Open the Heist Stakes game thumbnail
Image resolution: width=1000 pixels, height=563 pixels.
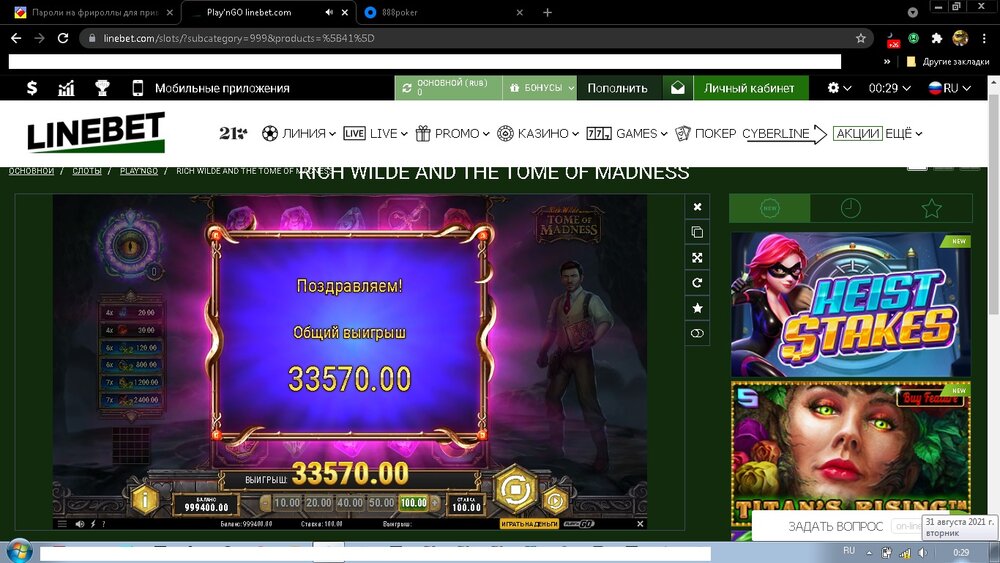[851, 304]
